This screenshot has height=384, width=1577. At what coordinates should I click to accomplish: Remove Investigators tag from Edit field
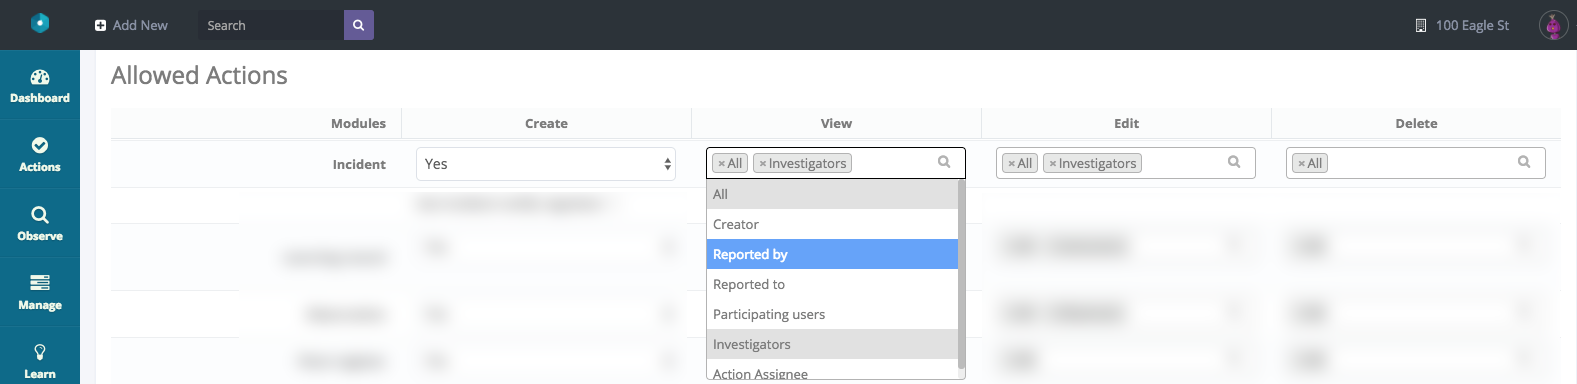click(1053, 164)
